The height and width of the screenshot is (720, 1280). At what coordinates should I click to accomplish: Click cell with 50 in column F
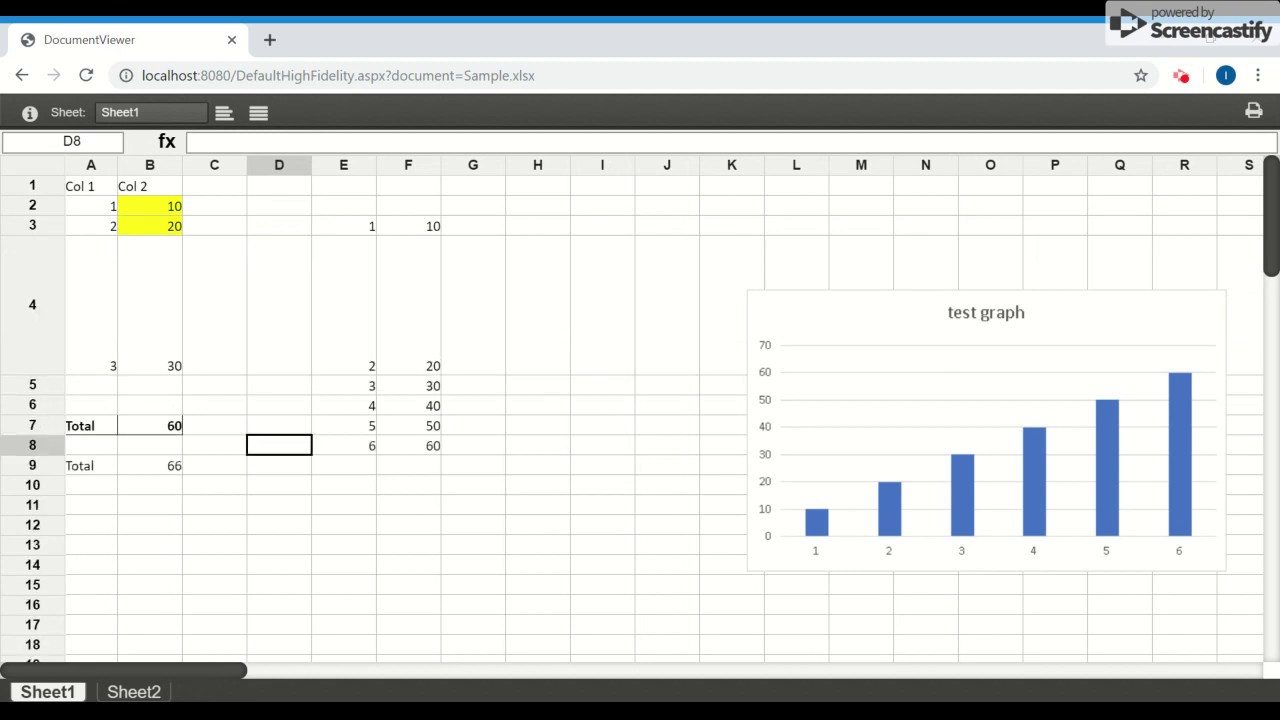click(408, 426)
